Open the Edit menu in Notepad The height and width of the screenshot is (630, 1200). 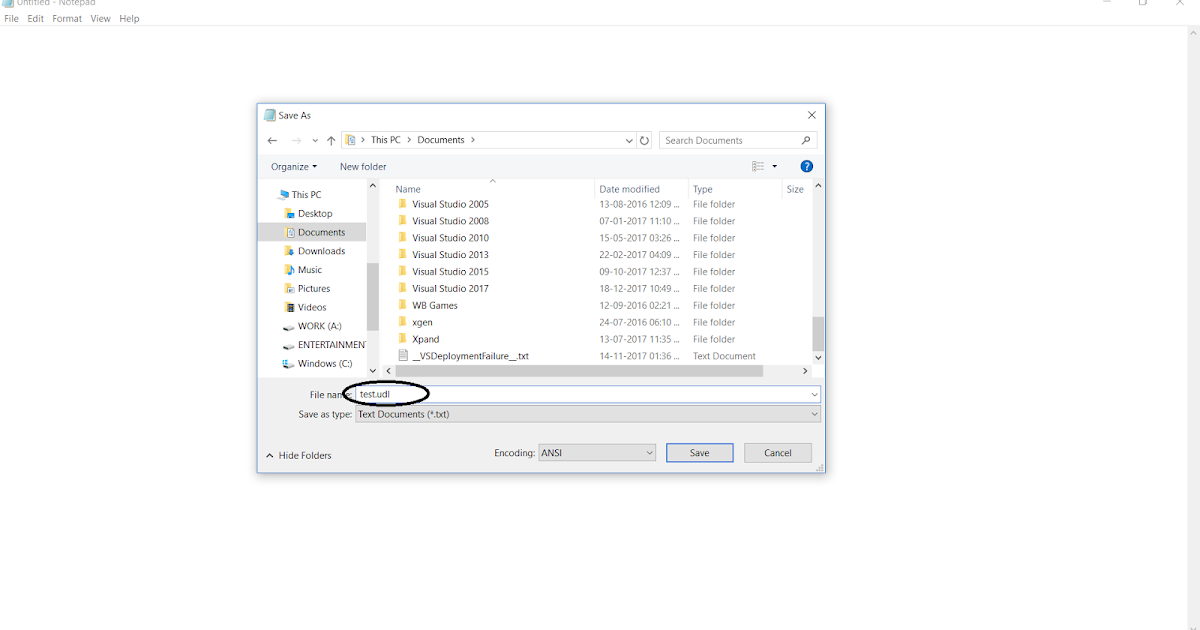(35, 18)
